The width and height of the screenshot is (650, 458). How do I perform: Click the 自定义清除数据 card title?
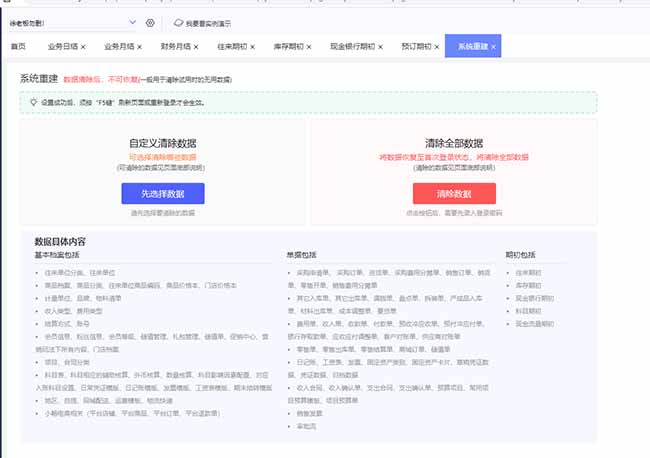pos(163,143)
